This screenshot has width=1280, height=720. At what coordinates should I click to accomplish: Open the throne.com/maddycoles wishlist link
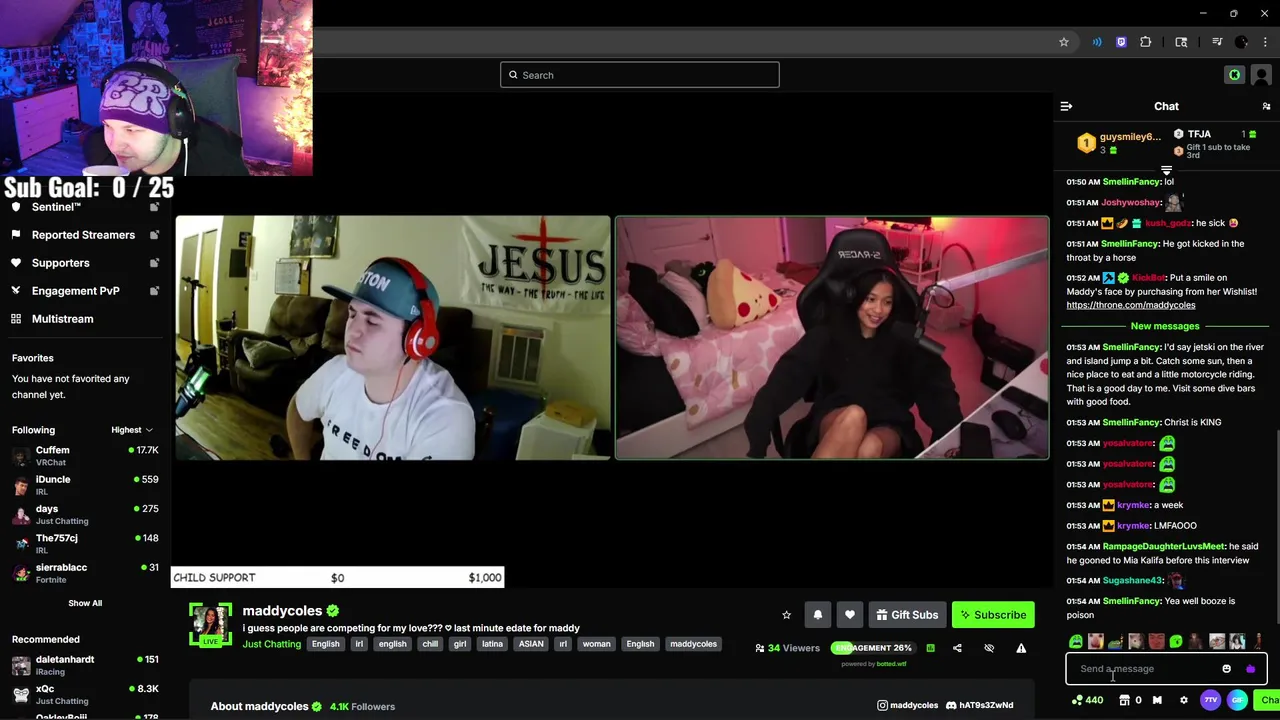1130,305
